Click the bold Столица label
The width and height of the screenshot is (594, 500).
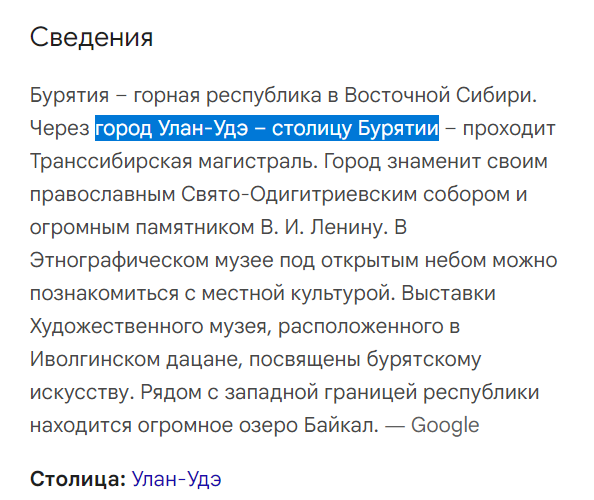point(78,479)
